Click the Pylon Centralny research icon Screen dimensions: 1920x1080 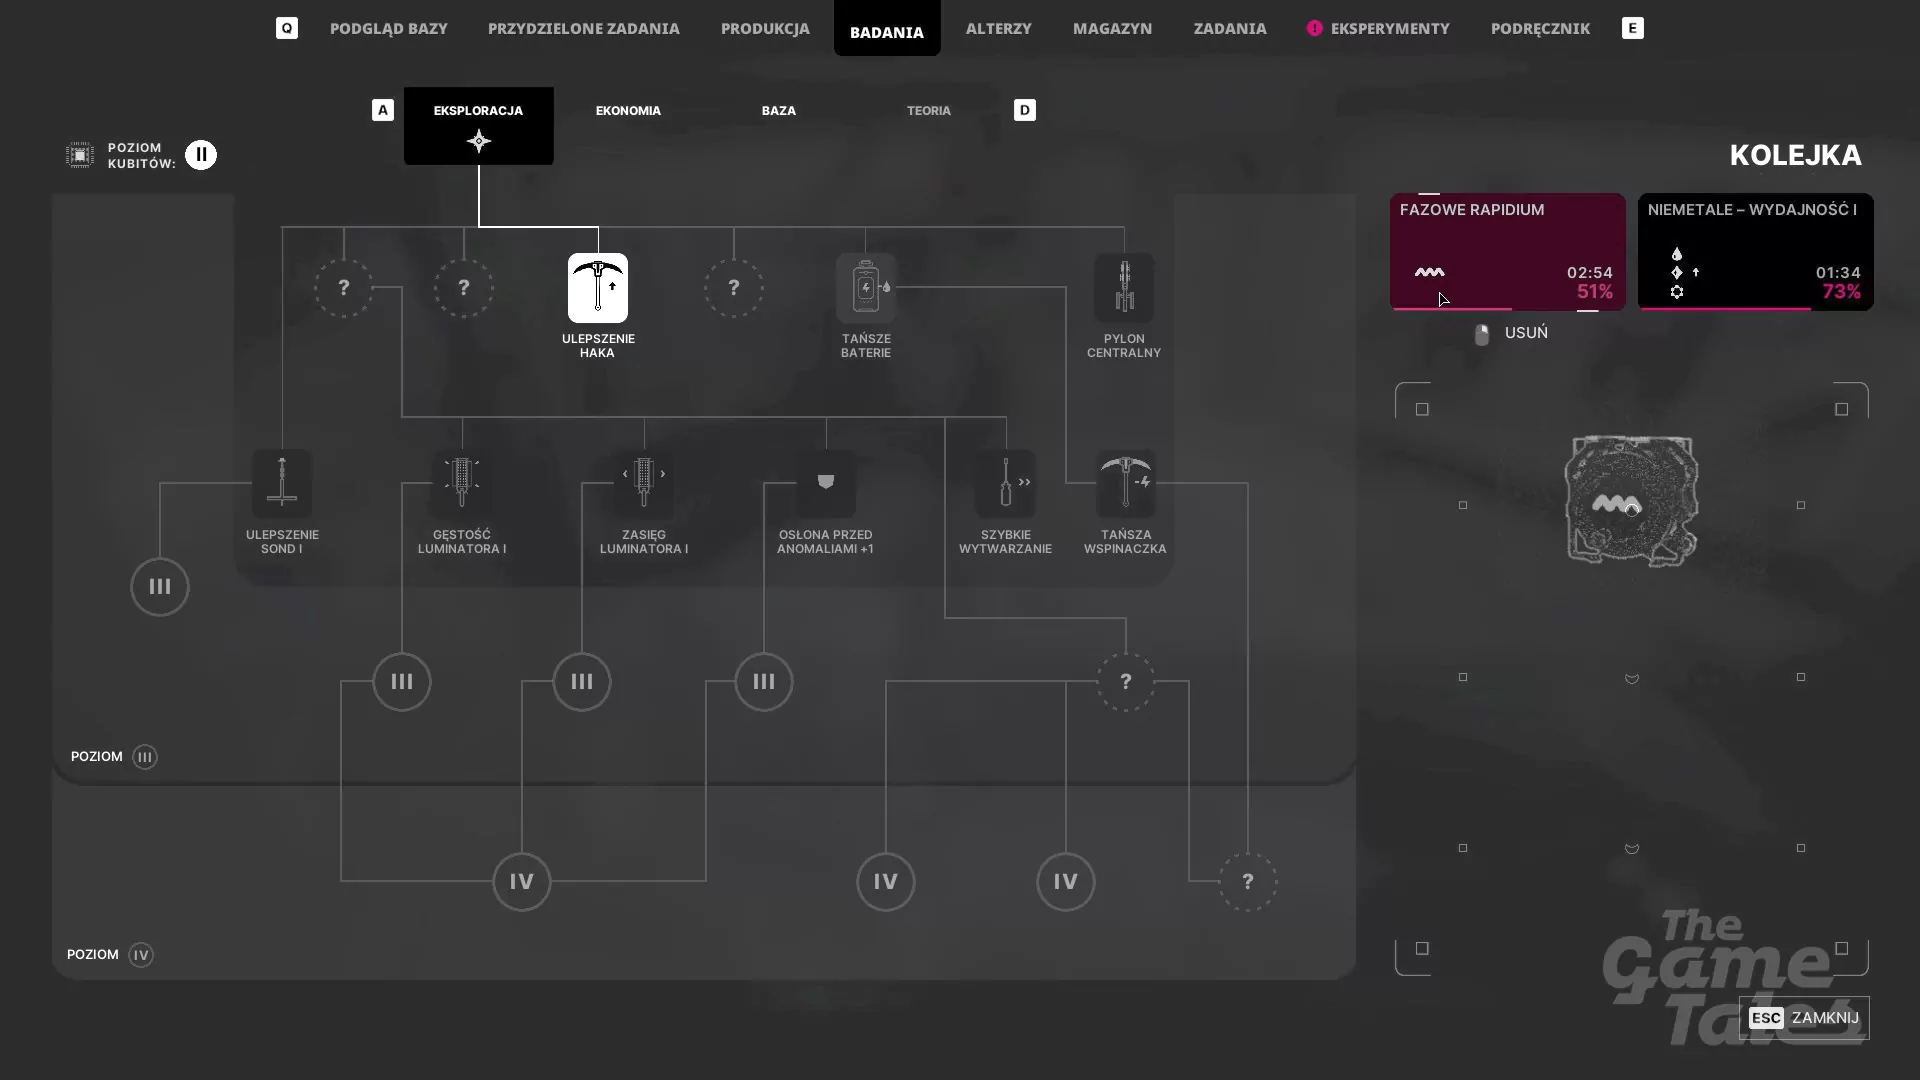coord(1124,288)
